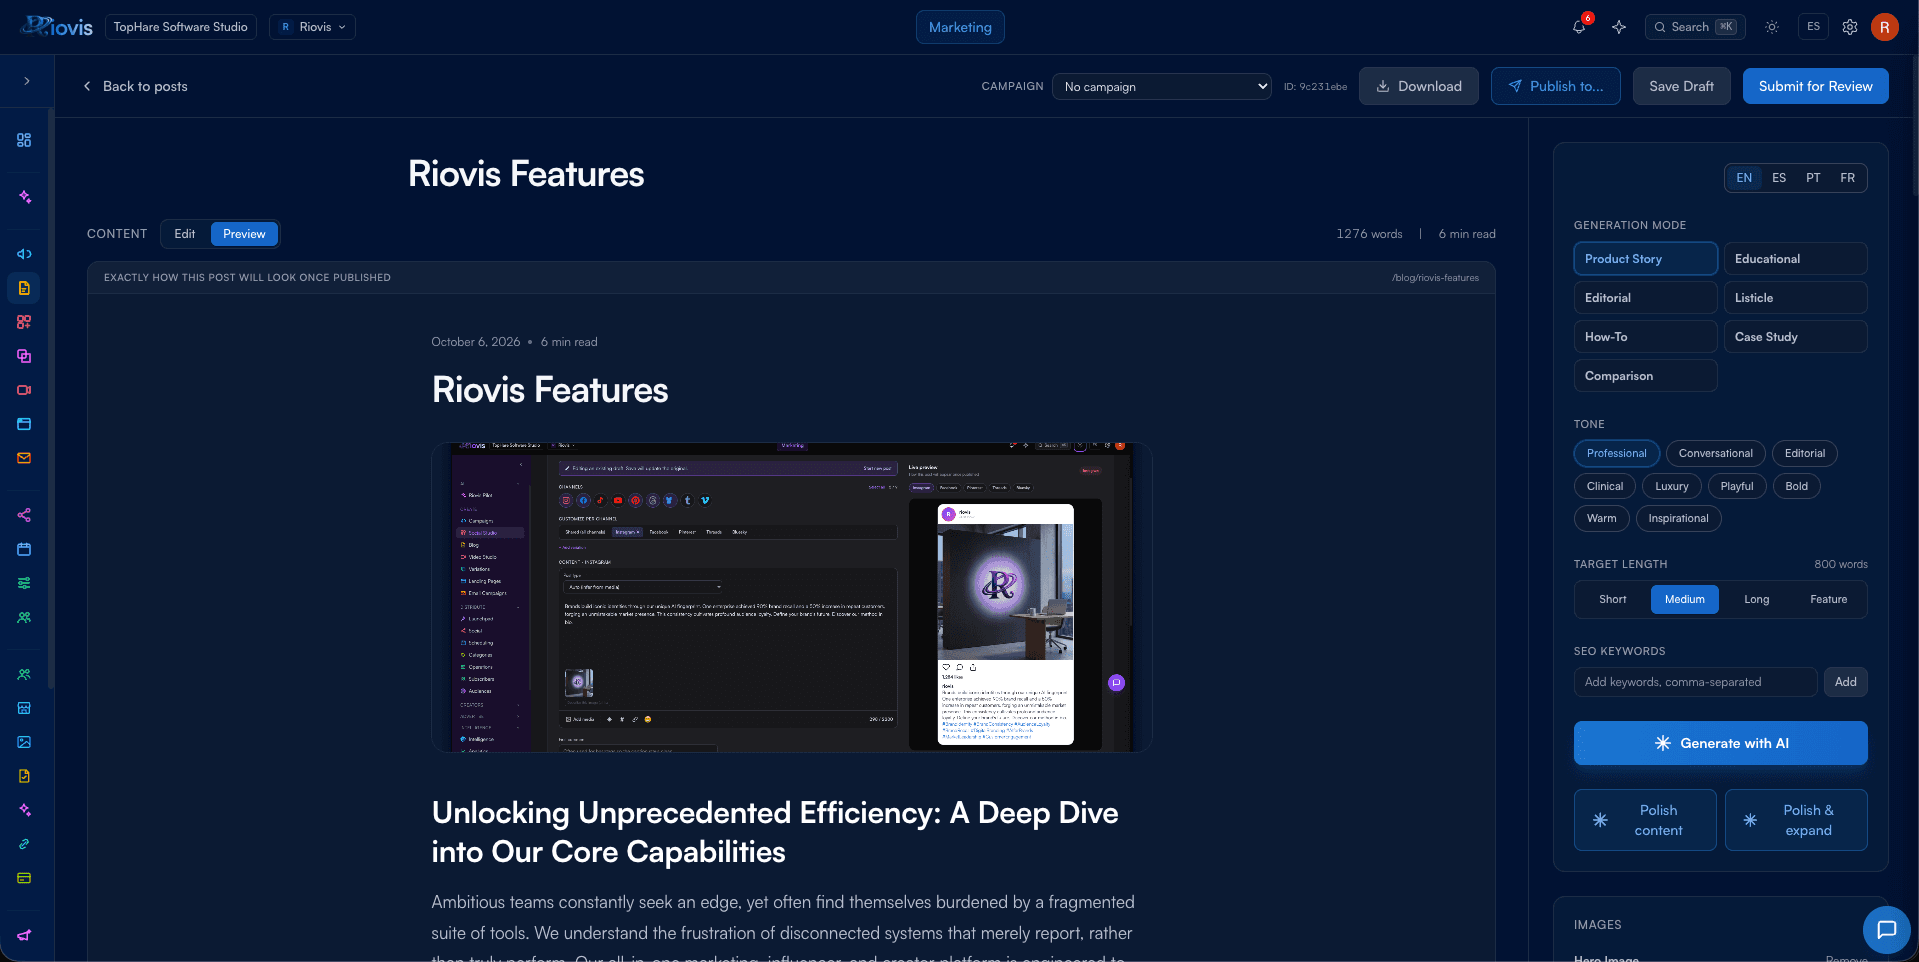Open the settings gear in top bar
1919x962 pixels.
tap(1850, 27)
